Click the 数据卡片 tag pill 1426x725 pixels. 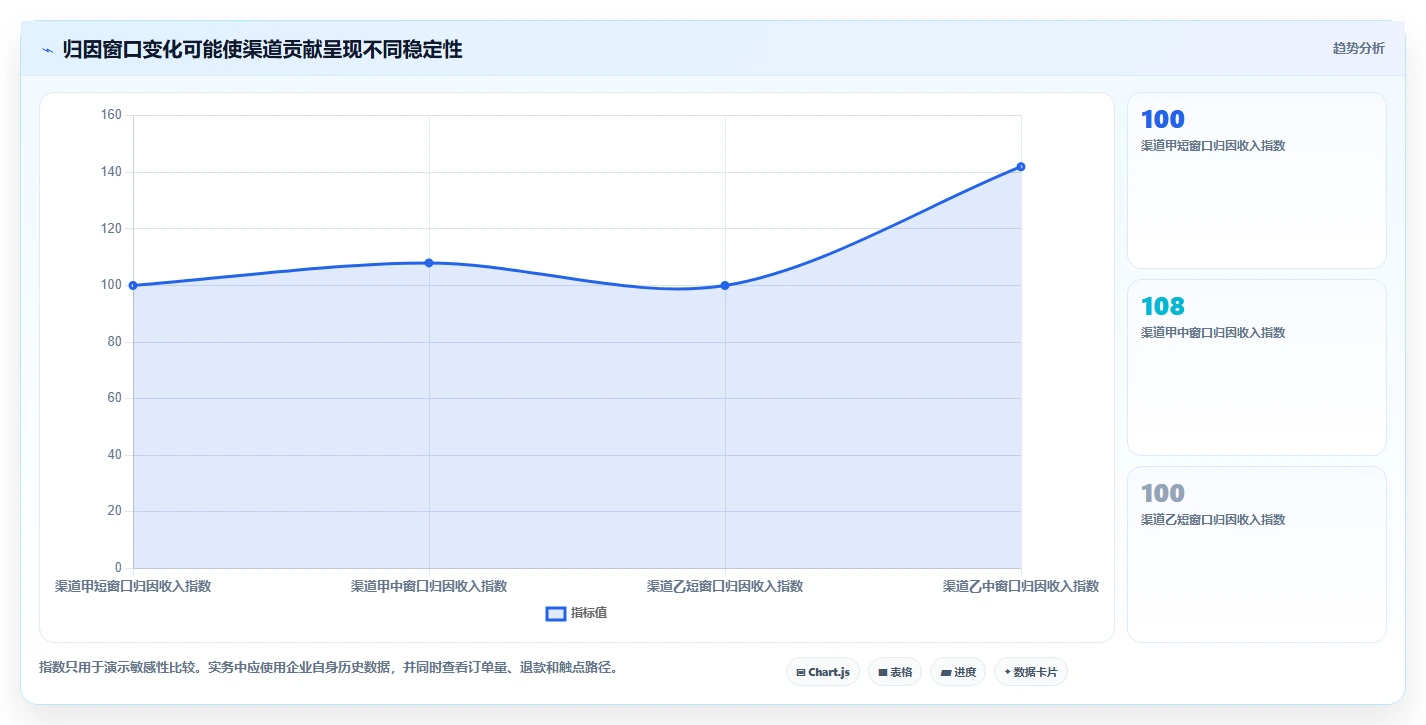[x=1030, y=672]
